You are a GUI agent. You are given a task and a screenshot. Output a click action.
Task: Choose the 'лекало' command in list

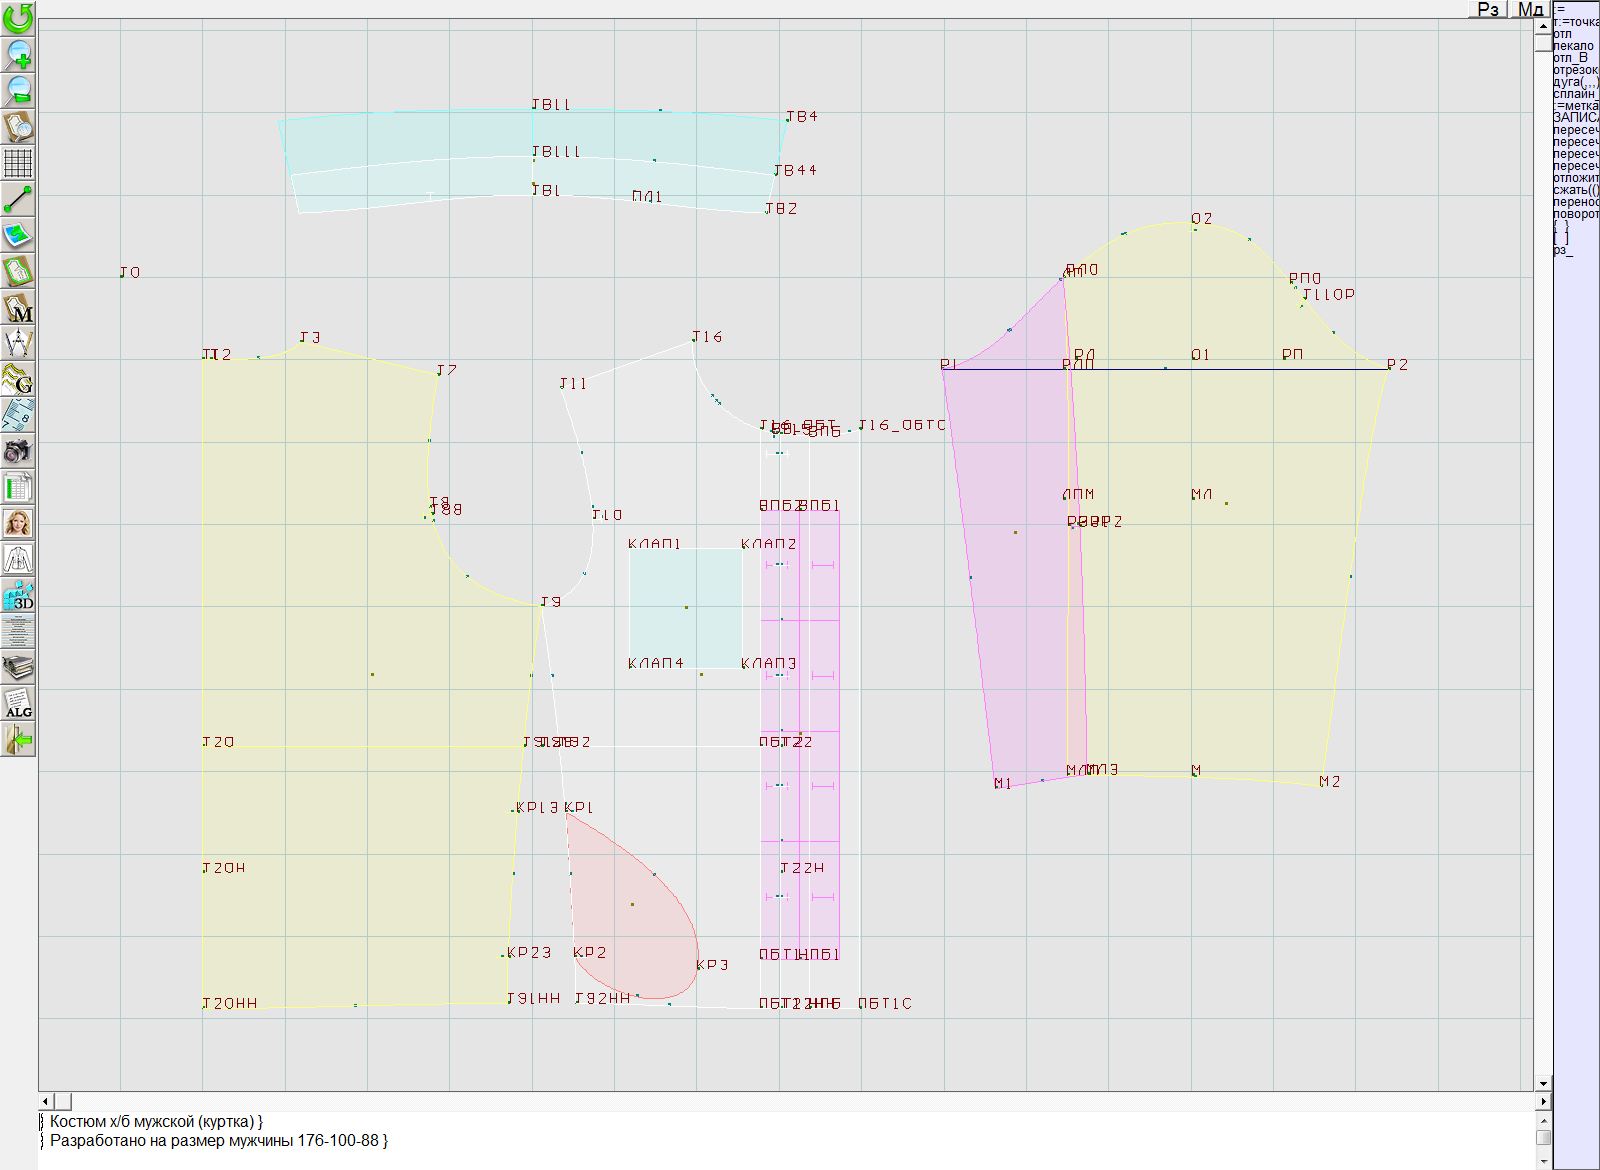click(1573, 46)
